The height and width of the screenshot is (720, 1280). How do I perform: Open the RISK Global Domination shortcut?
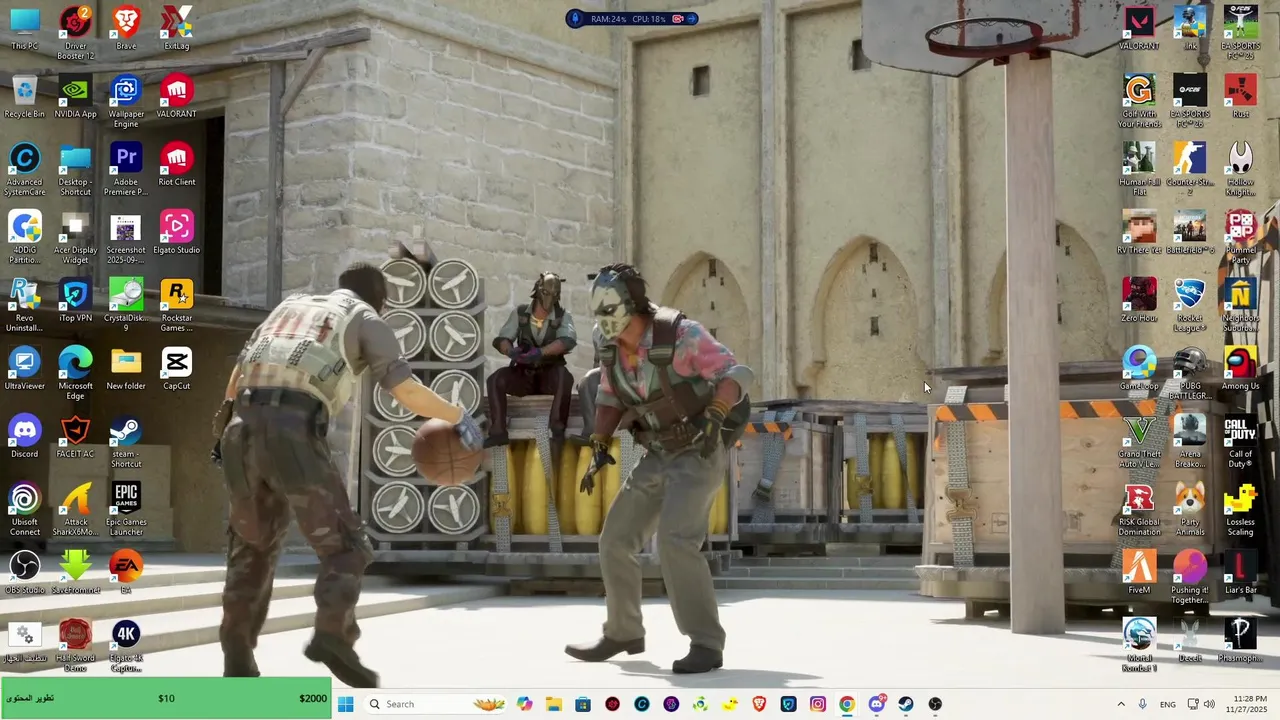(1139, 508)
